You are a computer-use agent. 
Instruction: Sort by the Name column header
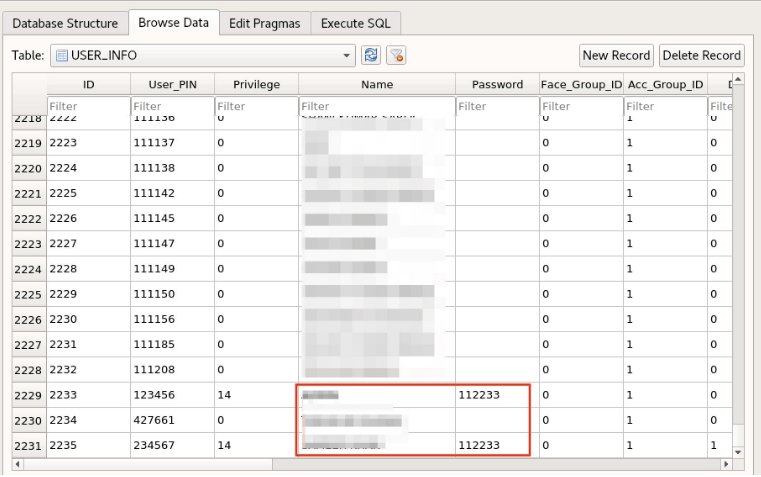pos(377,84)
